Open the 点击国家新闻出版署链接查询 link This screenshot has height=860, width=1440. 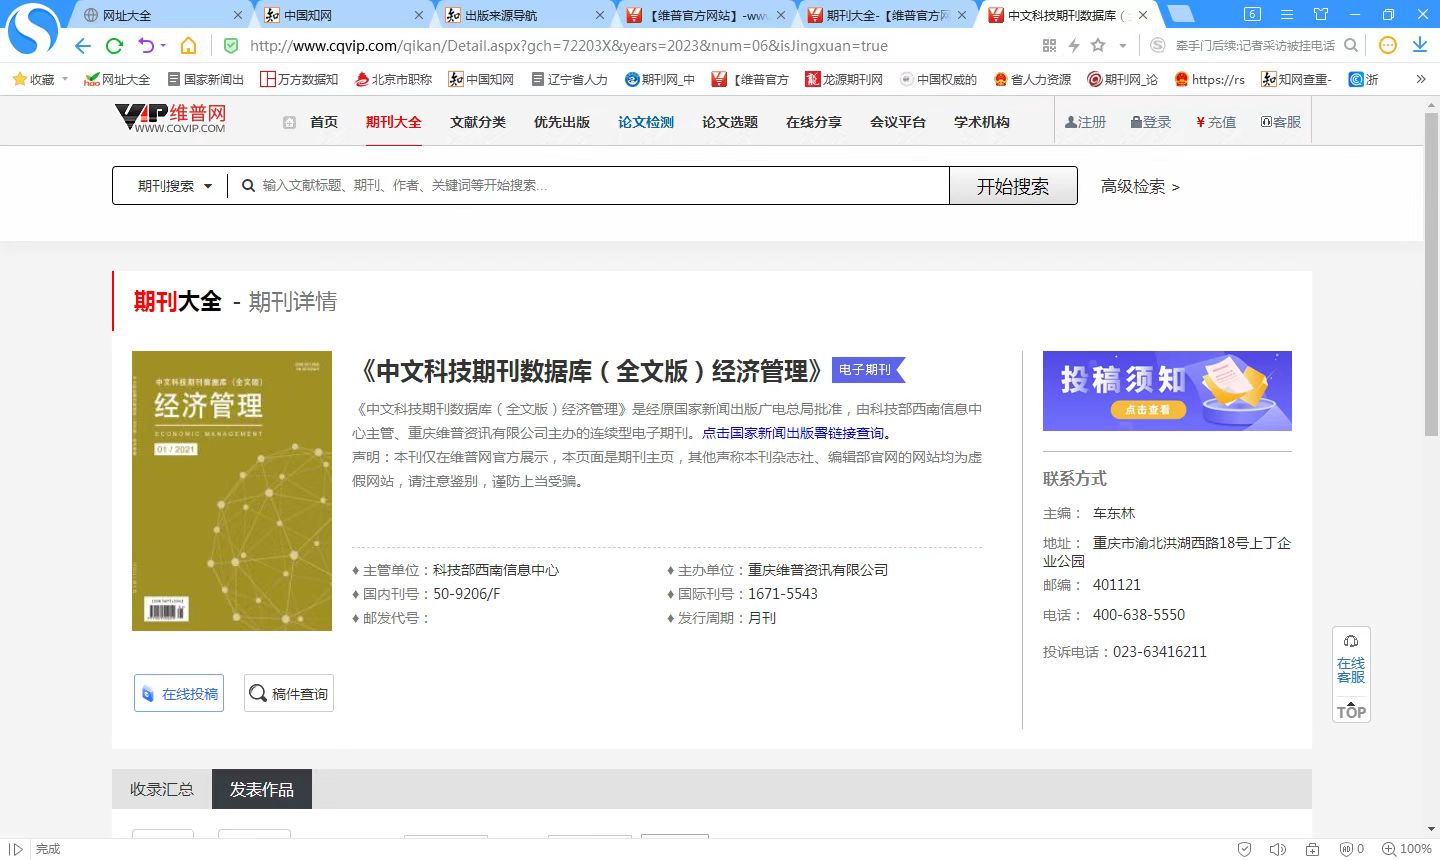click(x=795, y=433)
